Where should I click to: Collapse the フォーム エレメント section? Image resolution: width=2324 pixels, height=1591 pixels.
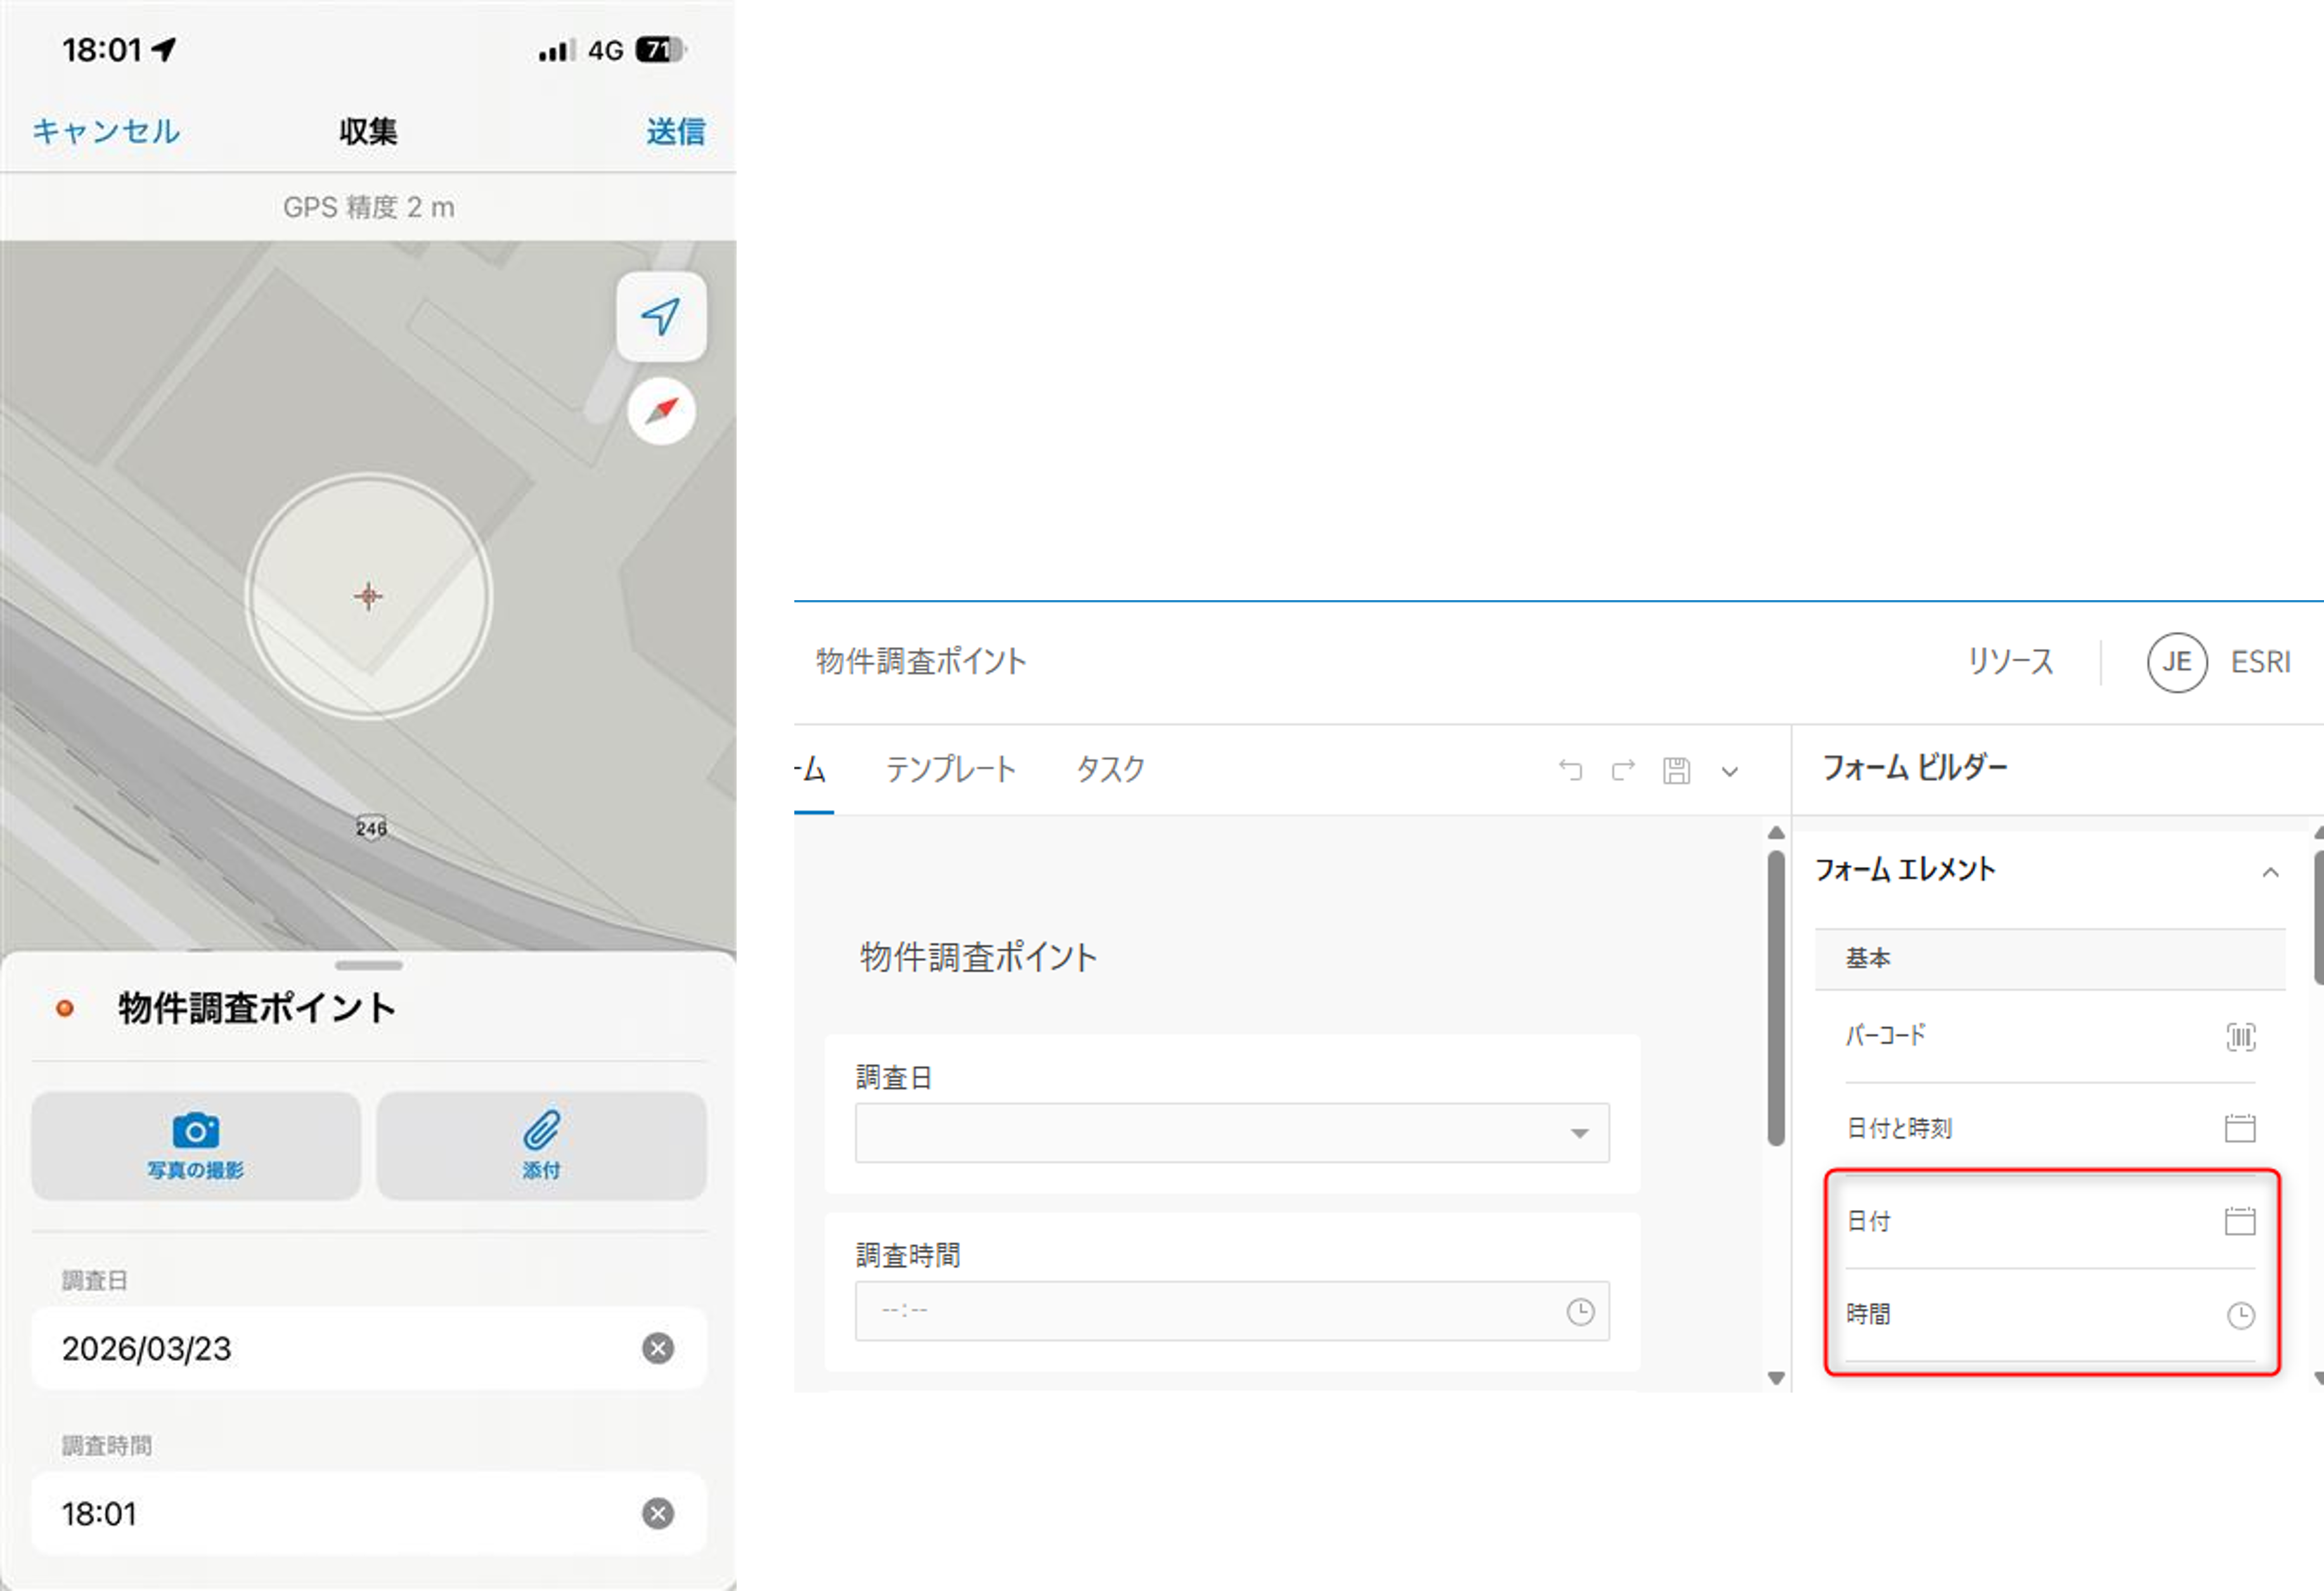2270,872
